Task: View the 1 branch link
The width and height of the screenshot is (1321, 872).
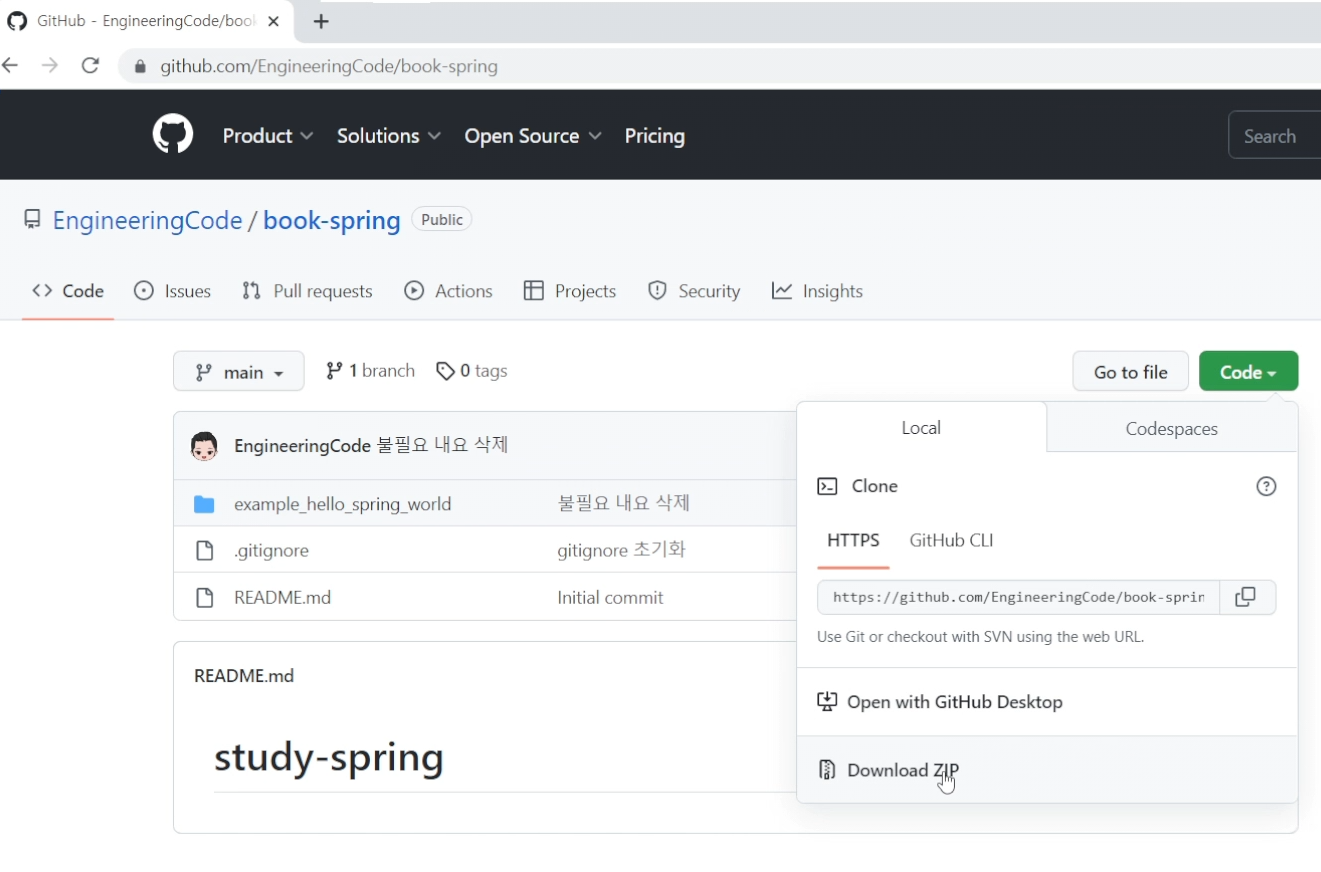Action: [370, 371]
